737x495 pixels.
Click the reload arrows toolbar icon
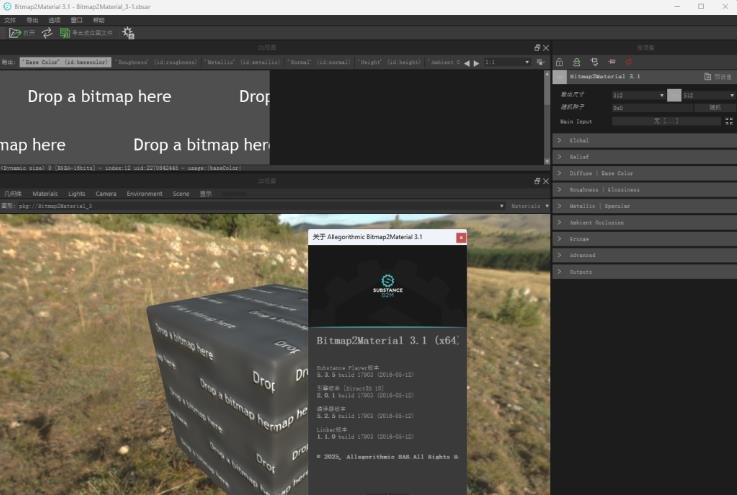tap(47, 33)
